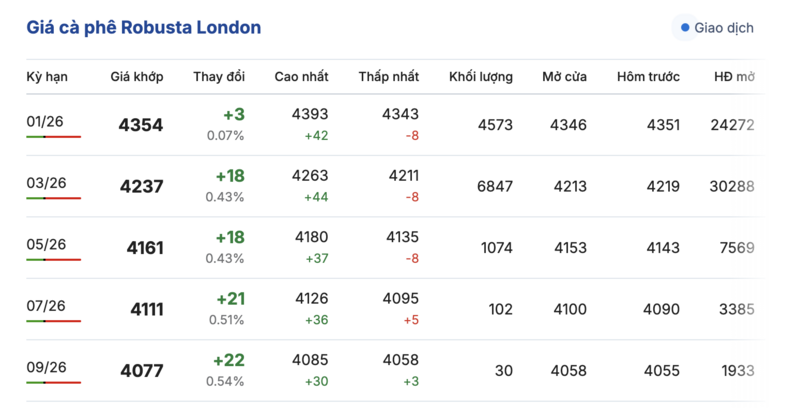The image size is (800, 410).
Task: Click the truncated HĐ mở column header
Action: click(734, 76)
